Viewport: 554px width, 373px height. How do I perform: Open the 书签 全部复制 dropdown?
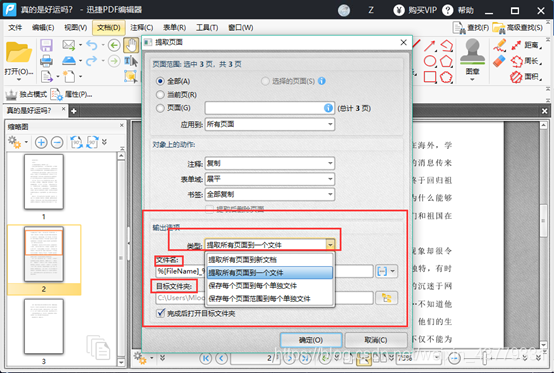[x=270, y=194]
